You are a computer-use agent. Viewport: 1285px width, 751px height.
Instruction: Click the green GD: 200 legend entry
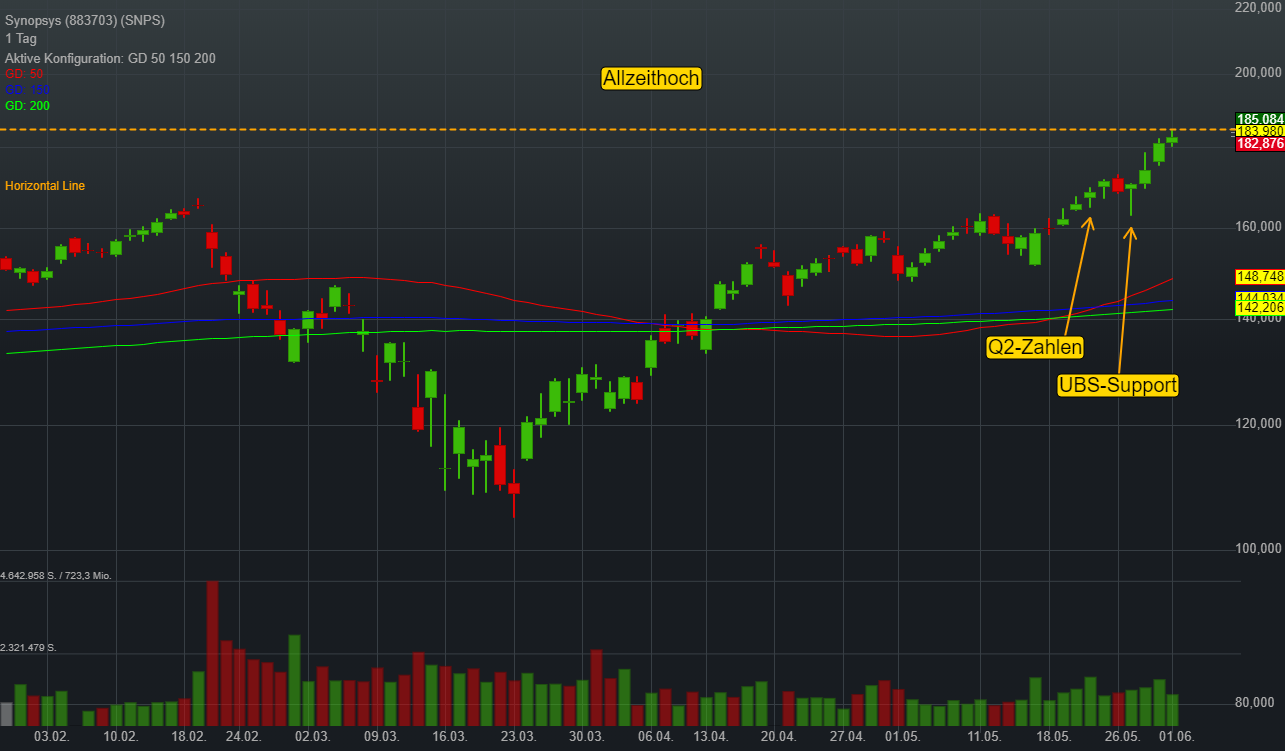tap(27, 105)
